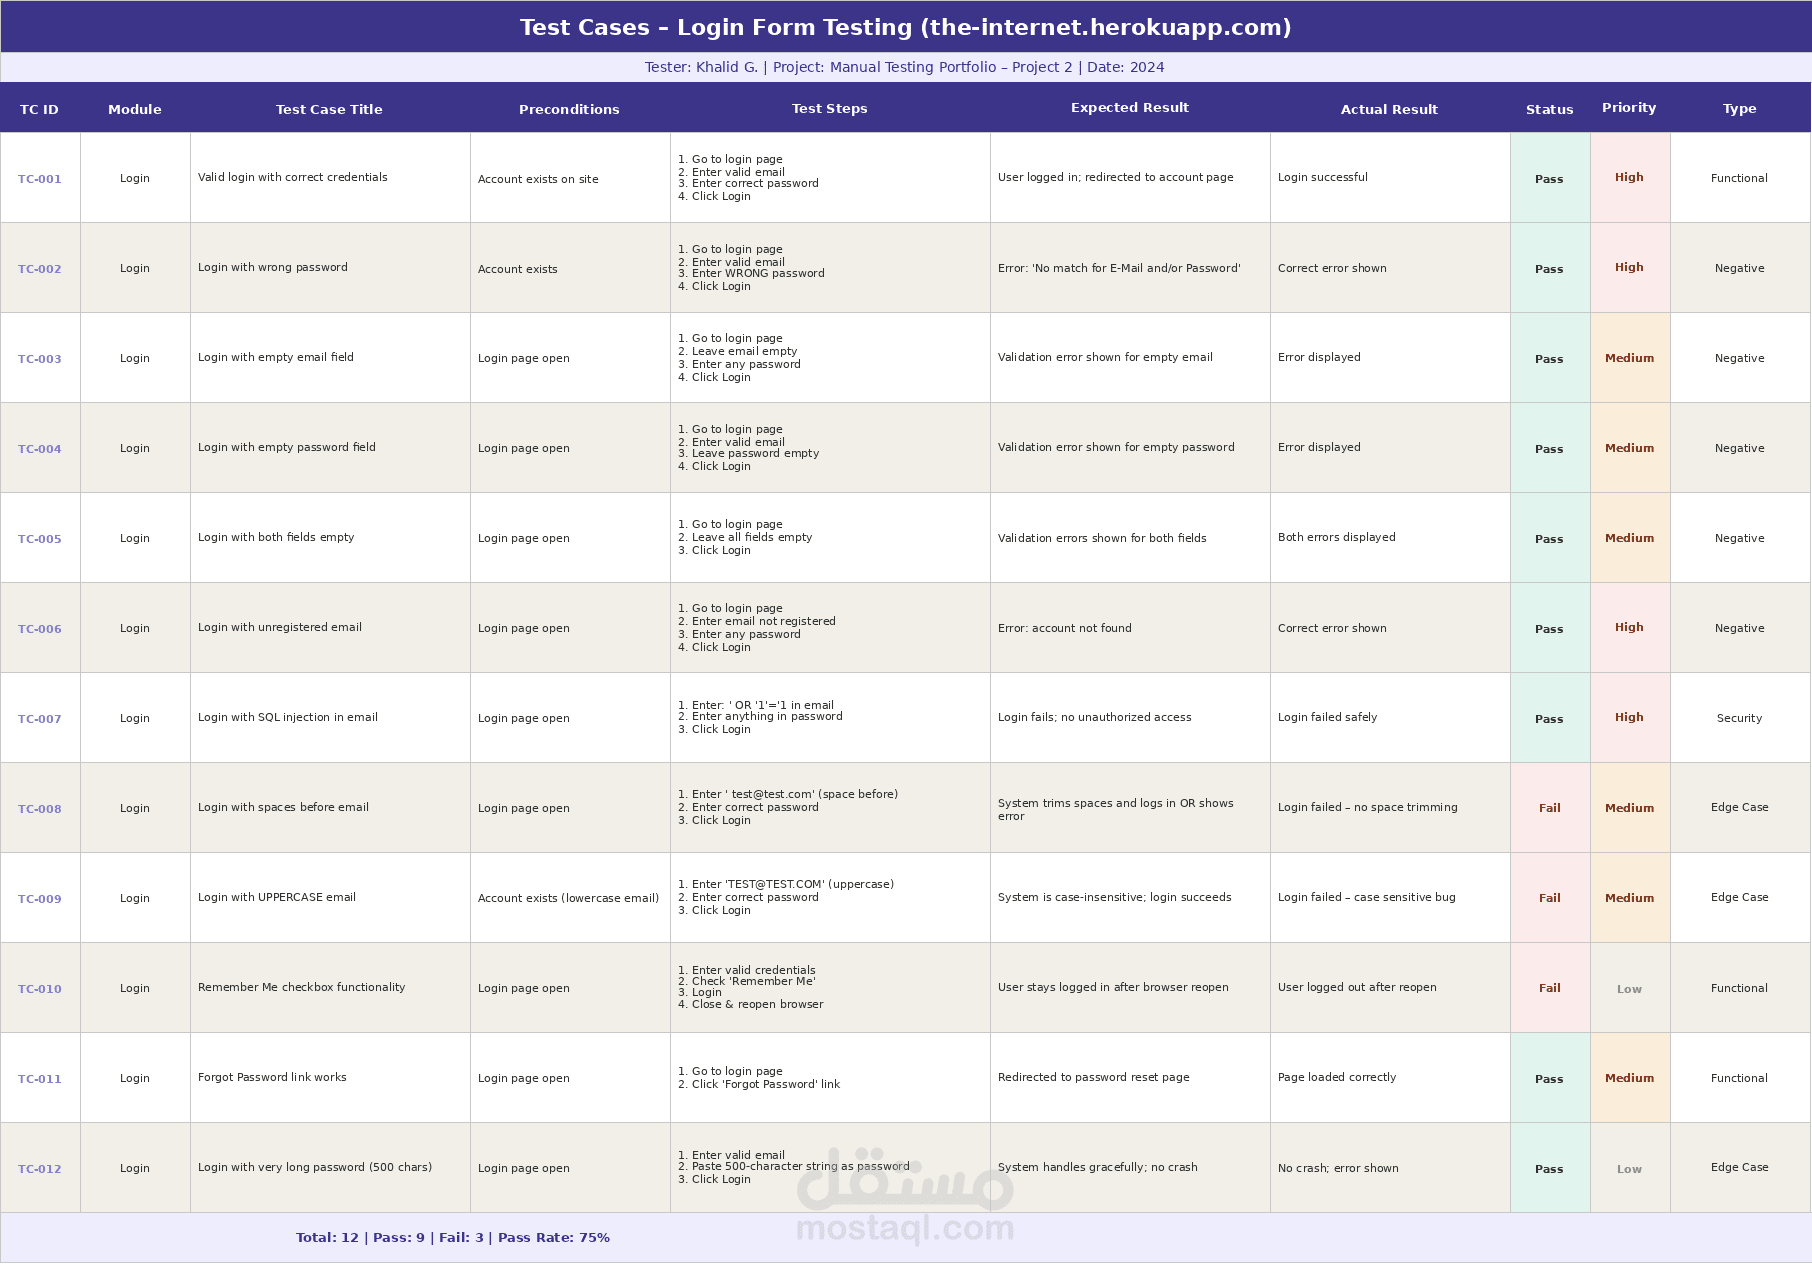This screenshot has height=1272, width=1812.
Task: Click 'Login with spaces before email' title
Action: 283,807
